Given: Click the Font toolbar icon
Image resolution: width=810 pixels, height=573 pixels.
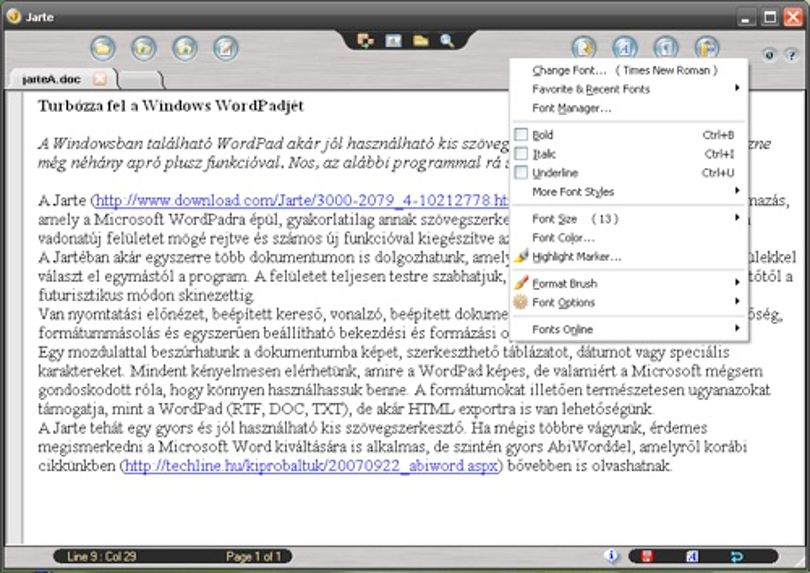Looking at the screenshot, I should 625,48.
